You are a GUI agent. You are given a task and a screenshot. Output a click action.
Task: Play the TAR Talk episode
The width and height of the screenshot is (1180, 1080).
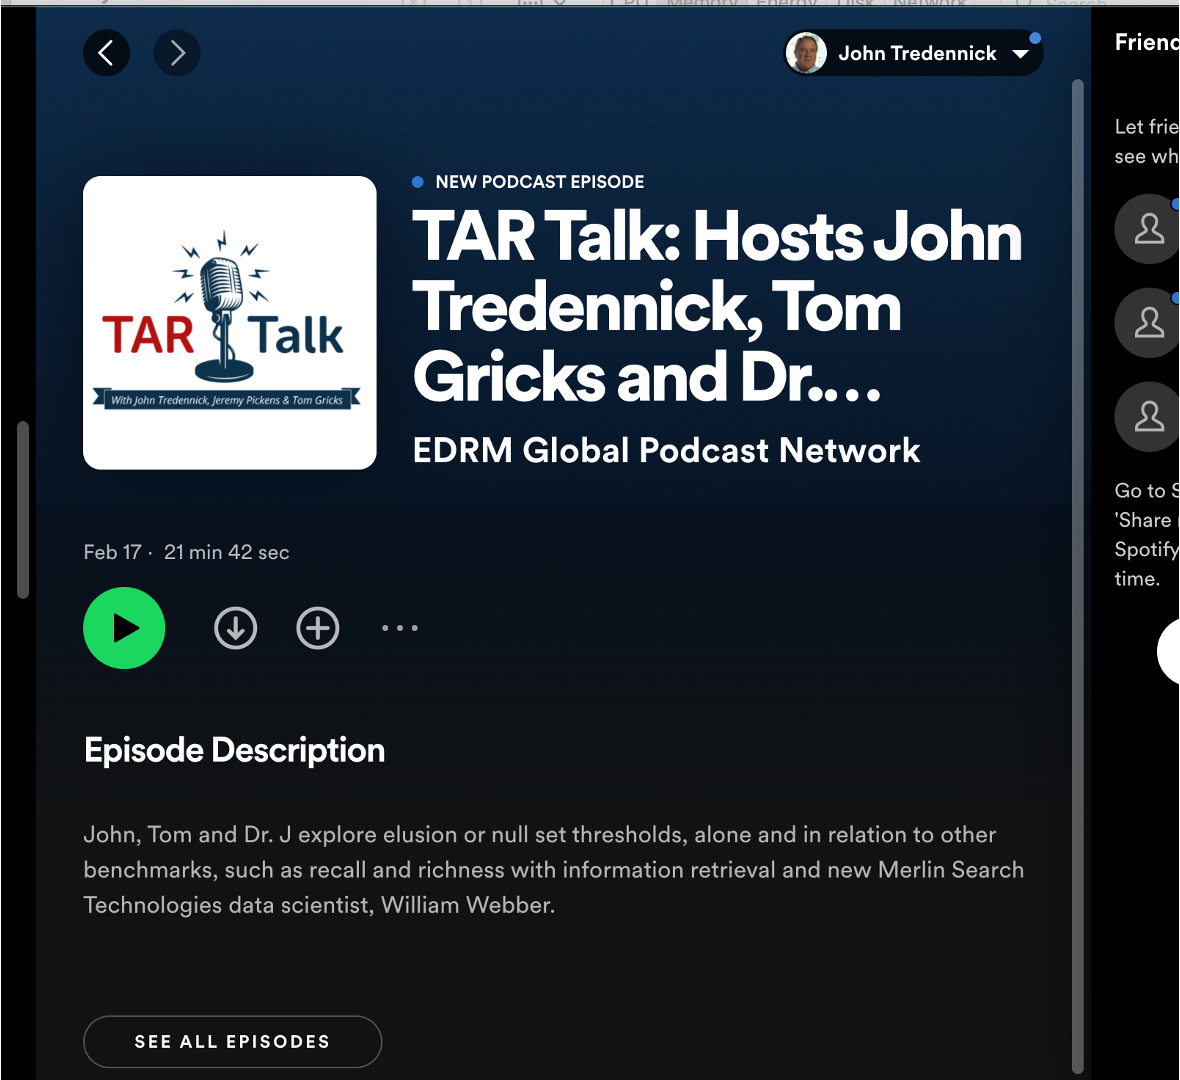(124, 628)
